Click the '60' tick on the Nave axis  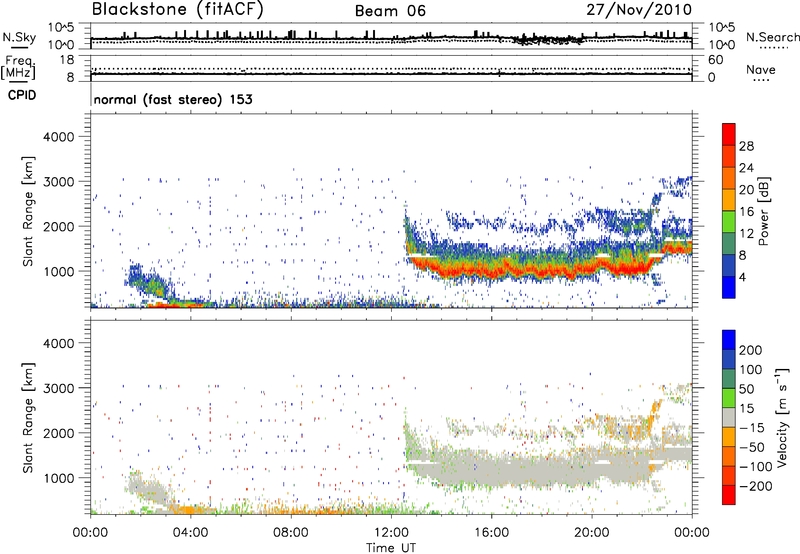[715, 60]
